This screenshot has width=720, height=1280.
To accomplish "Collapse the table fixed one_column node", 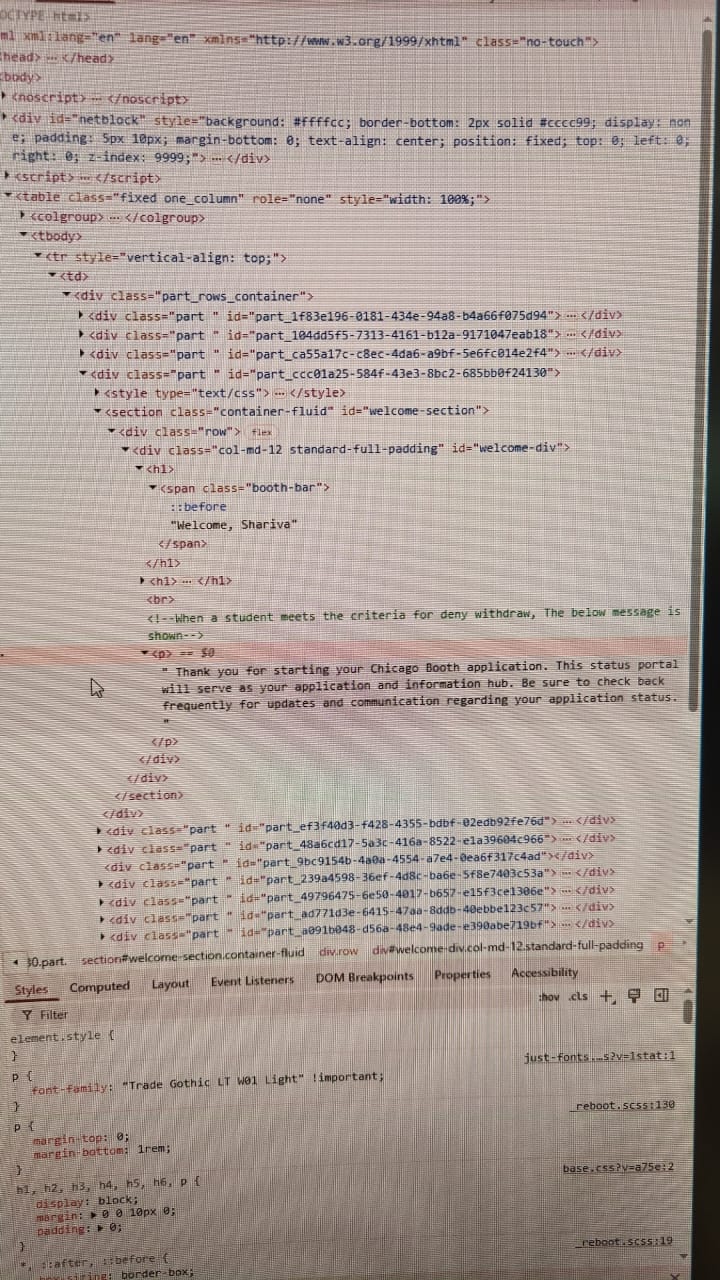I will [x=8, y=197].
